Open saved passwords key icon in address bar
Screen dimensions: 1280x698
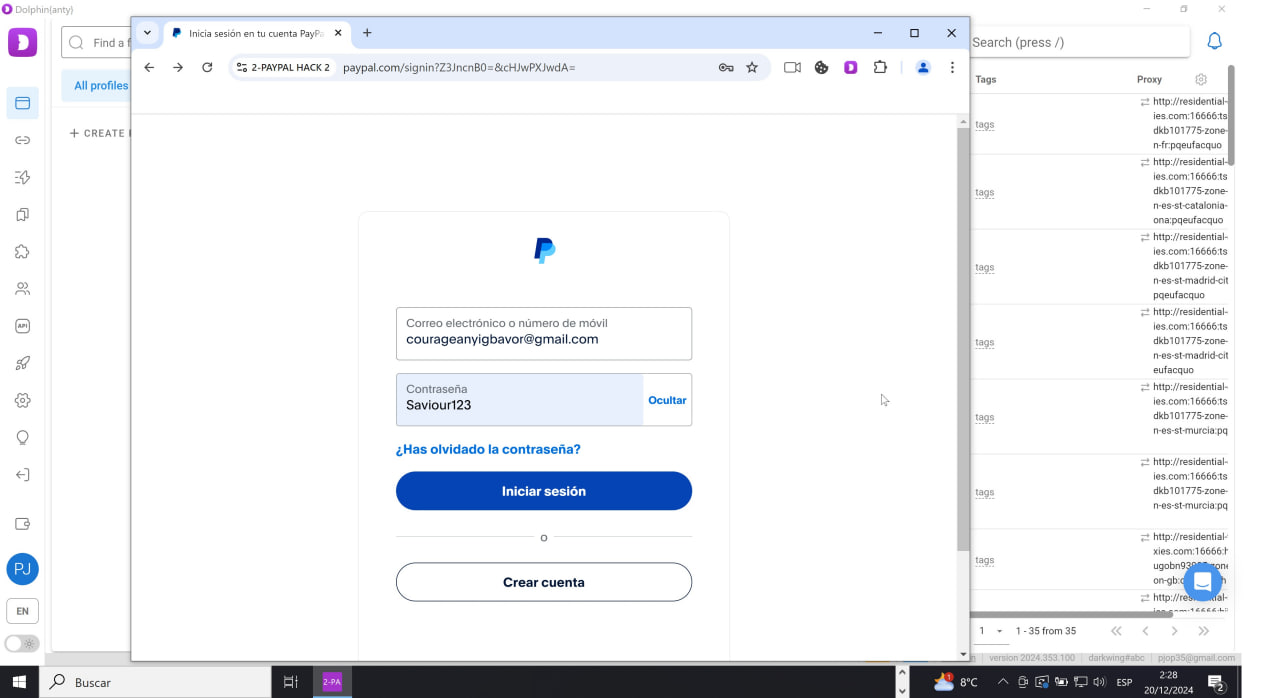[726, 67]
